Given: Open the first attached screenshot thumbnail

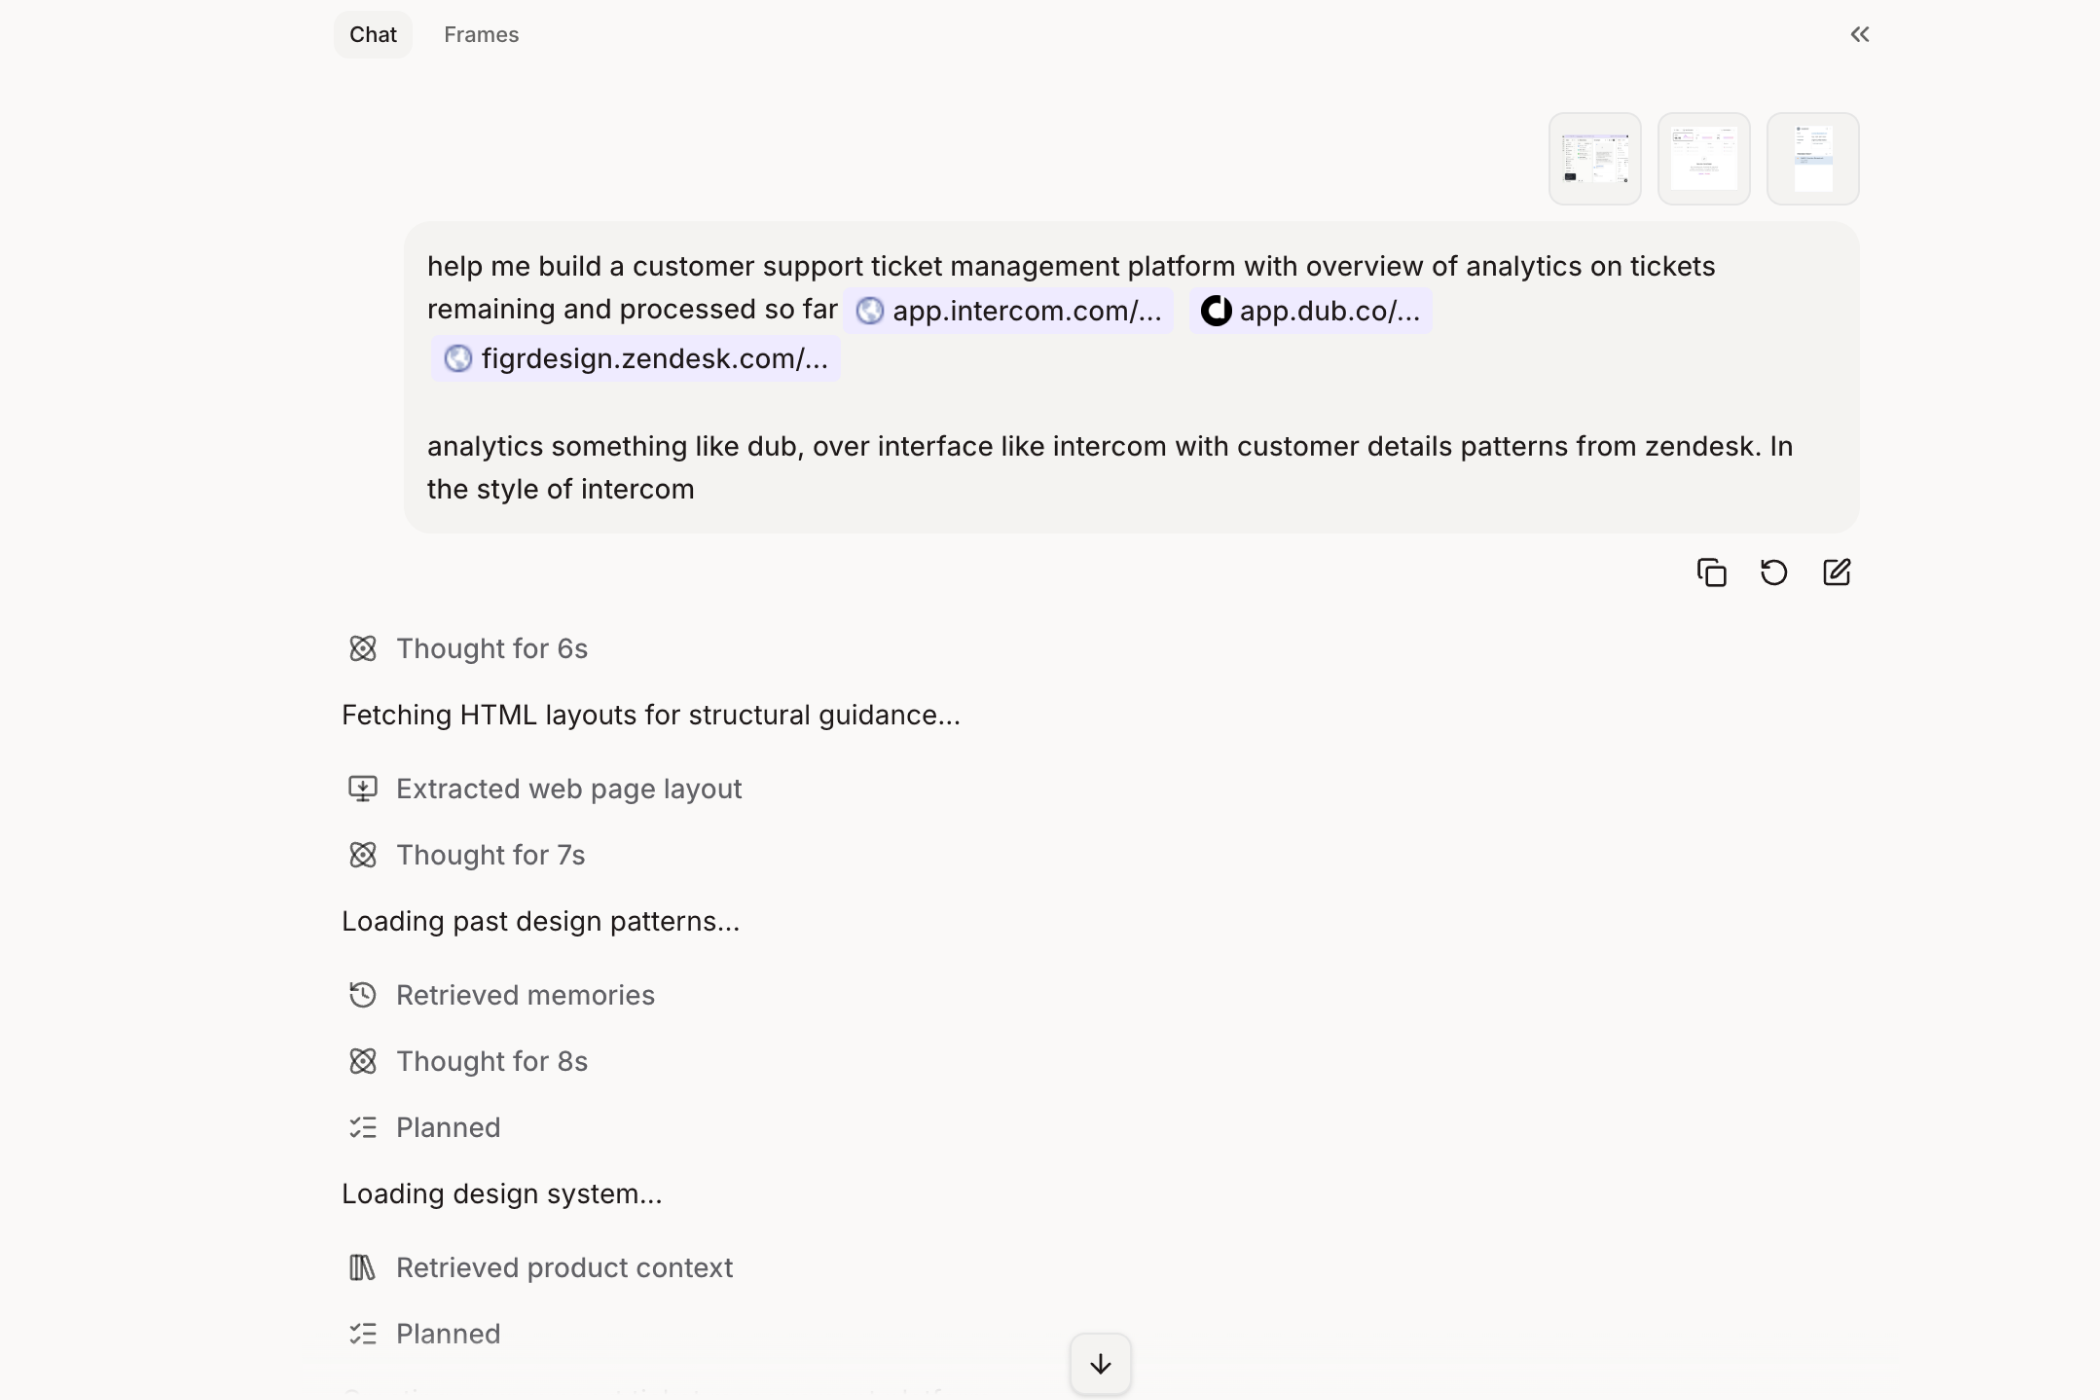Looking at the screenshot, I should pos(1594,159).
